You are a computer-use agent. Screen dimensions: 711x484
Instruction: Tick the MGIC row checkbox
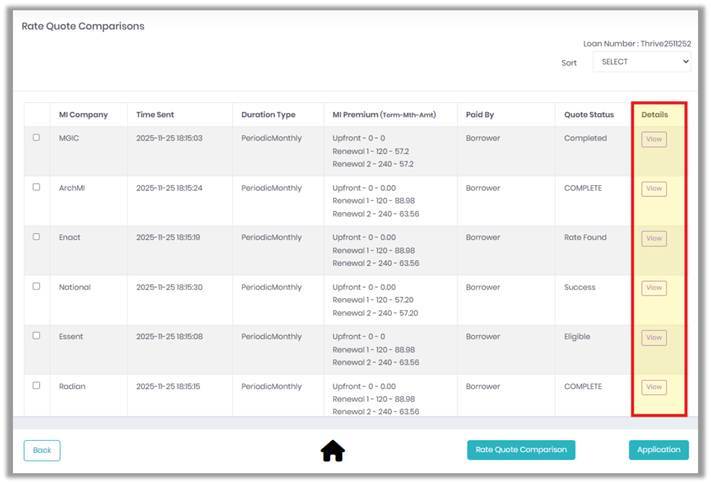36,137
